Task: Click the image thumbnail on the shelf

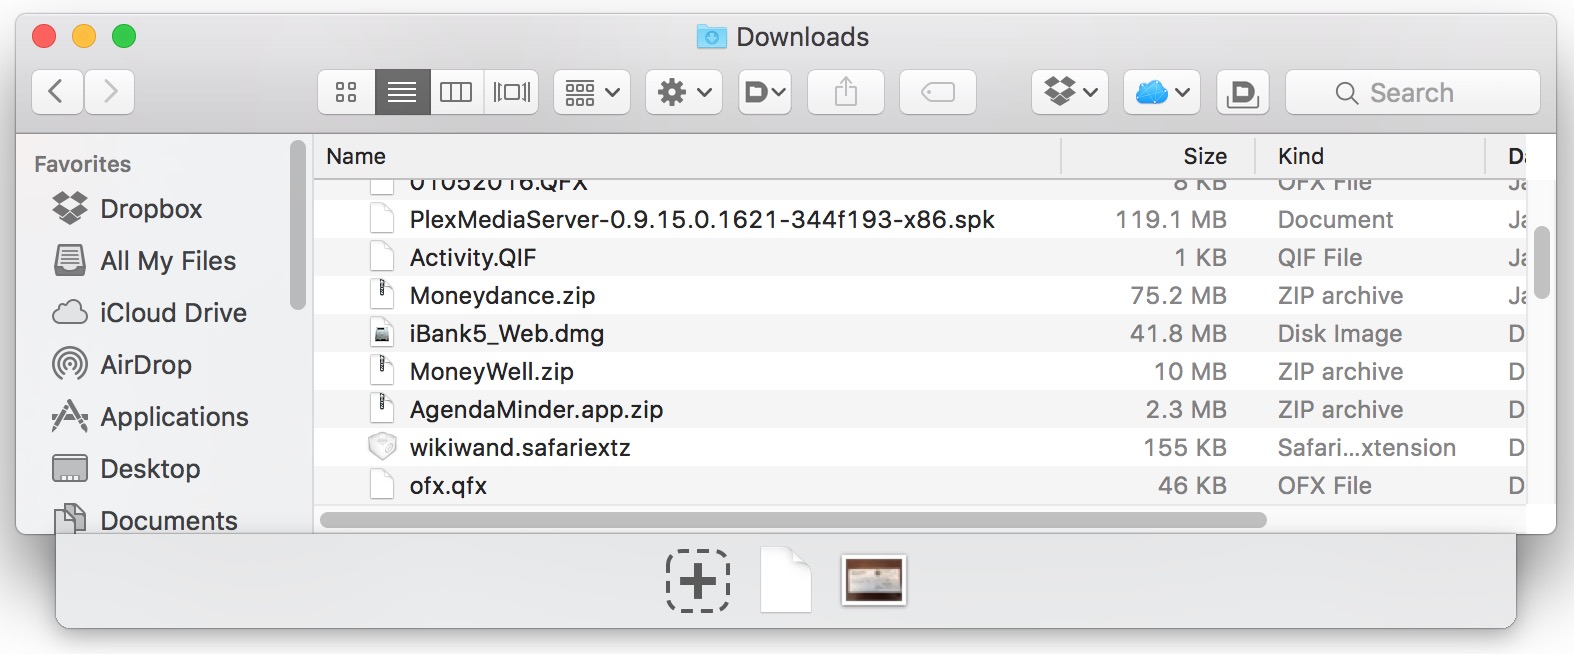Action: click(x=874, y=580)
